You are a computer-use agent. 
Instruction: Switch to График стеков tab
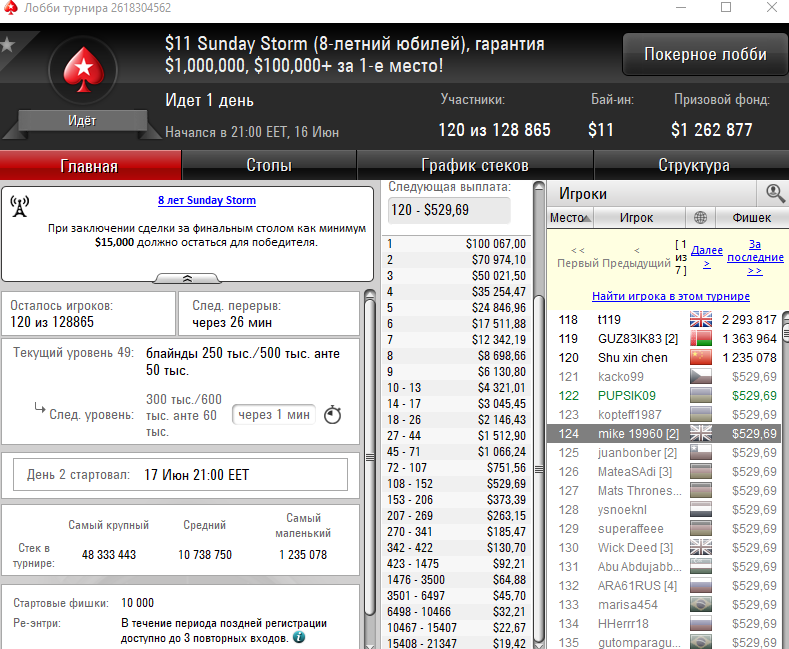click(475, 166)
